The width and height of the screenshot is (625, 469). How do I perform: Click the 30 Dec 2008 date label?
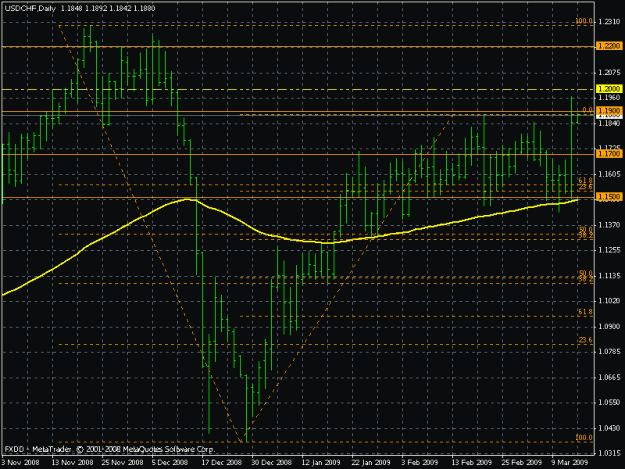tap(271, 463)
